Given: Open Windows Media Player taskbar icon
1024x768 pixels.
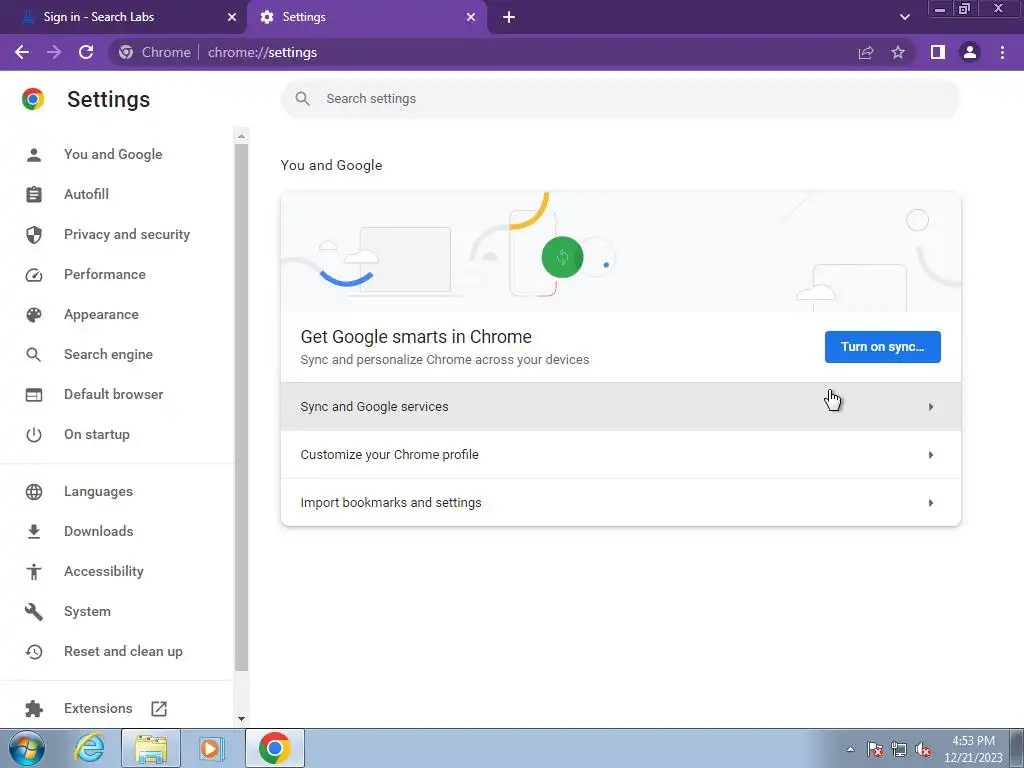Looking at the screenshot, I should pyautogui.click(x=210, y=748).
